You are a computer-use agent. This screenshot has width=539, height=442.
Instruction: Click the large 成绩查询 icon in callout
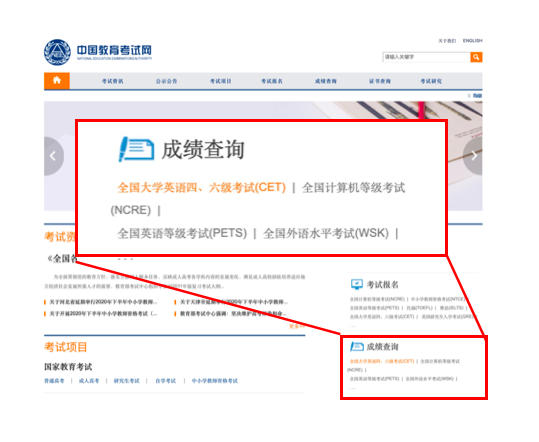tap(136, 149)
